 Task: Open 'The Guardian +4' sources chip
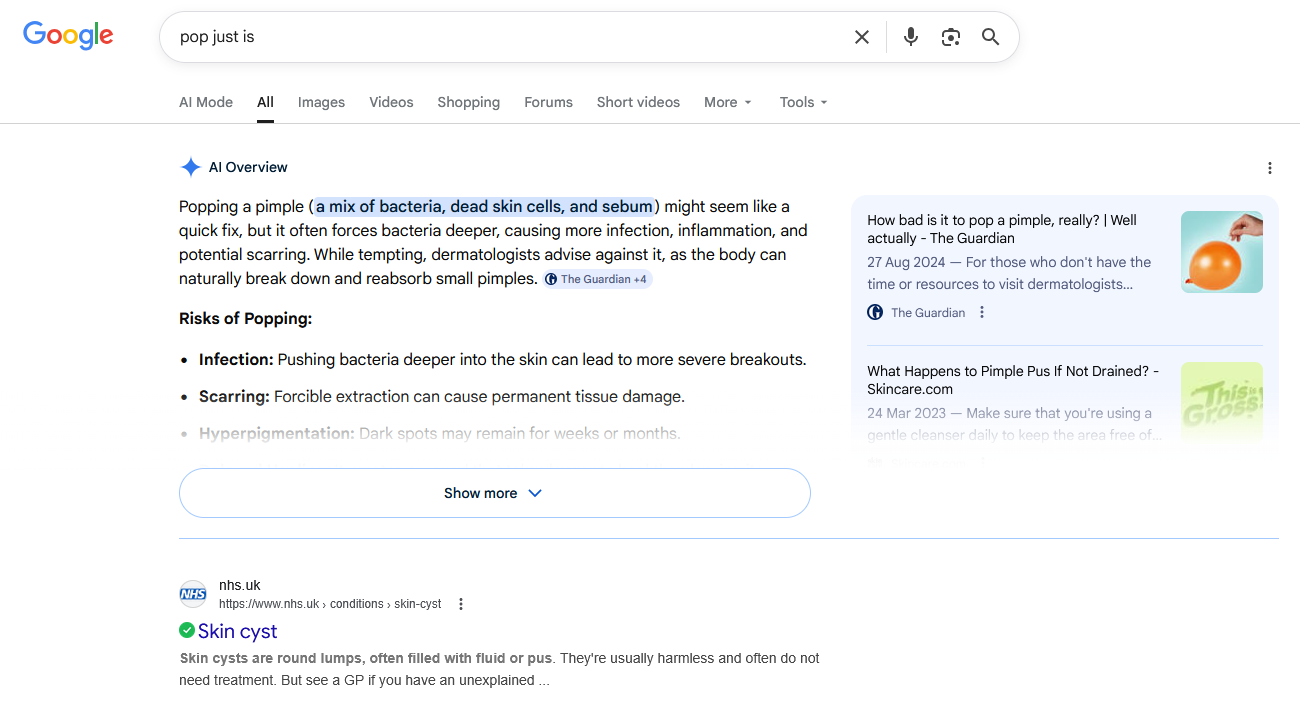click(598, 279)
